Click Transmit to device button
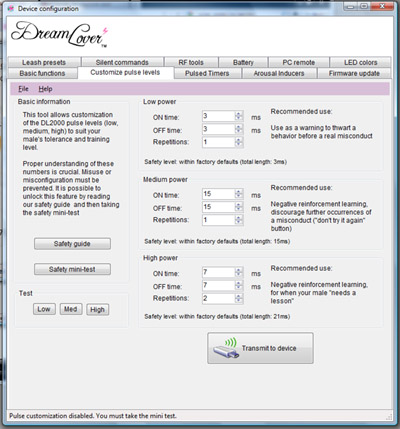The width and height of the screenshot is (400, 429). pos(260,348)
